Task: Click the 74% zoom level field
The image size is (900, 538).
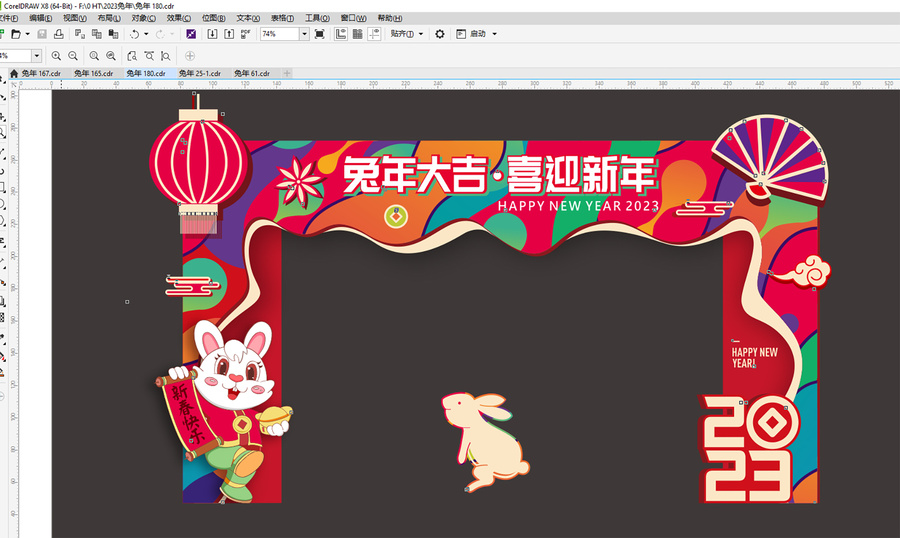Action: (280, 34)
